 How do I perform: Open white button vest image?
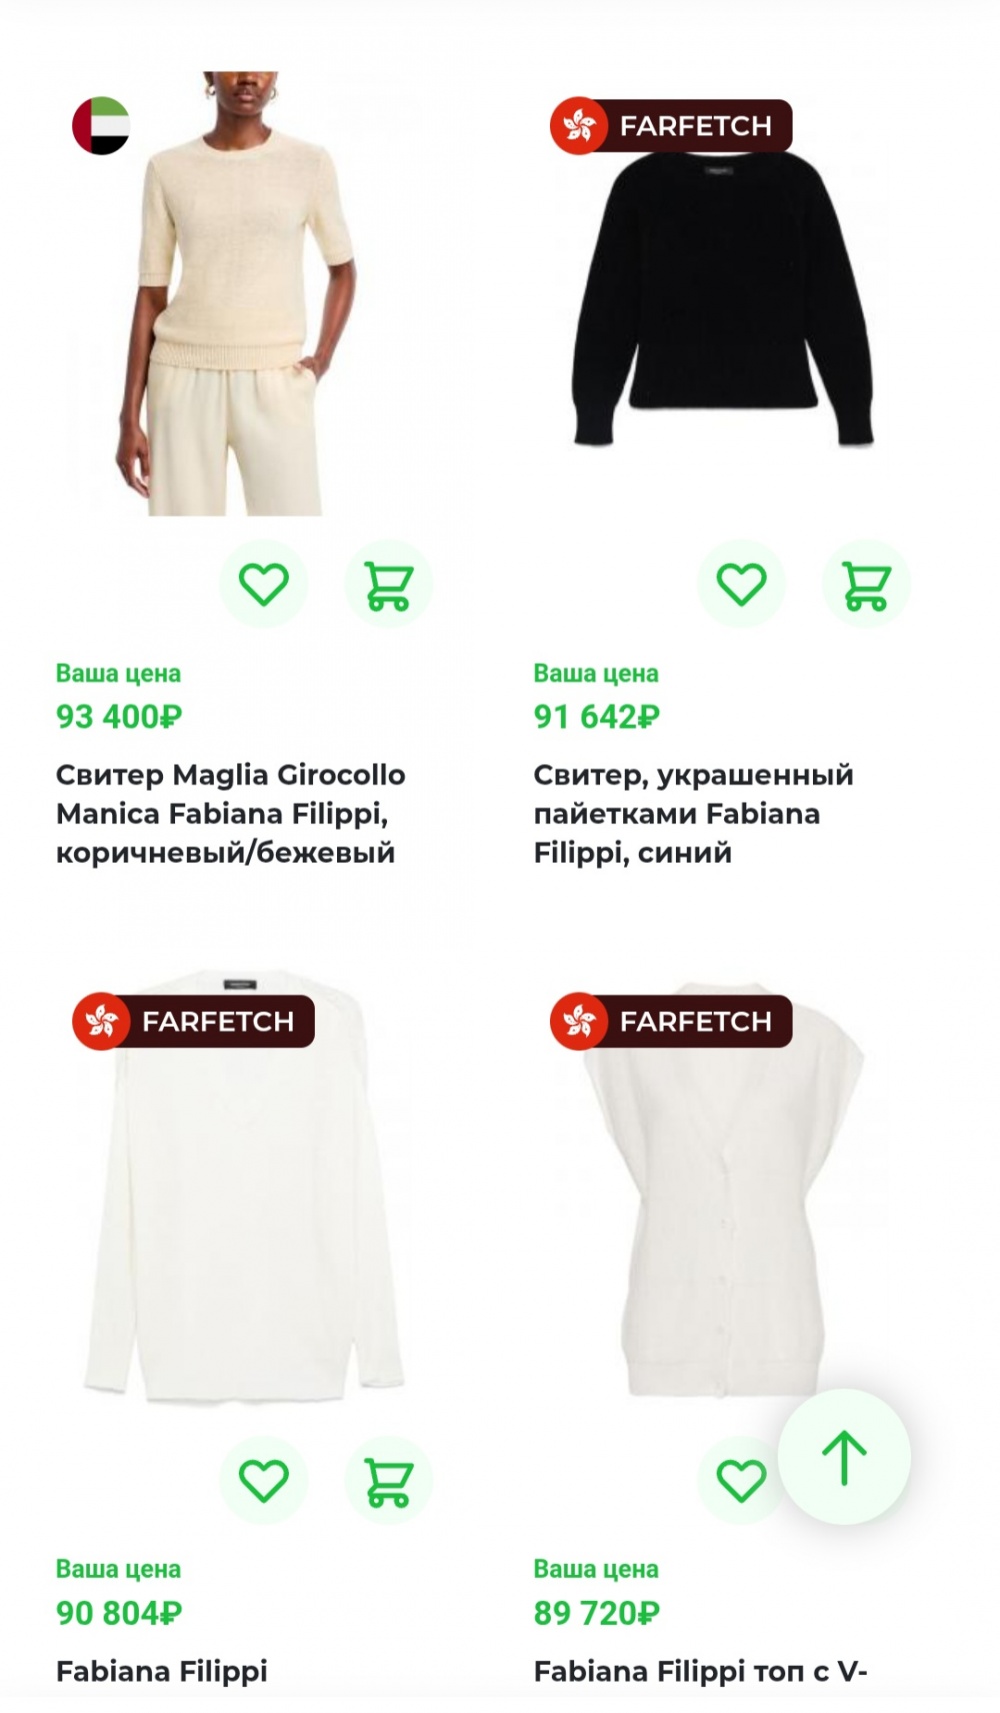[x=722, y=1189]
